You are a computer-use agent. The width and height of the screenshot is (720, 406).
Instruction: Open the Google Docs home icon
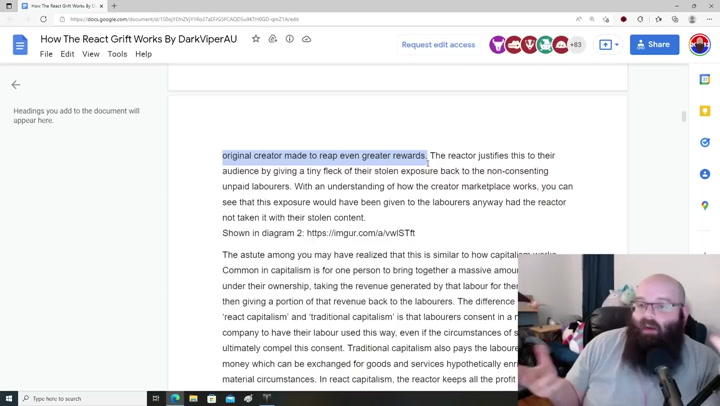point(20,45)
